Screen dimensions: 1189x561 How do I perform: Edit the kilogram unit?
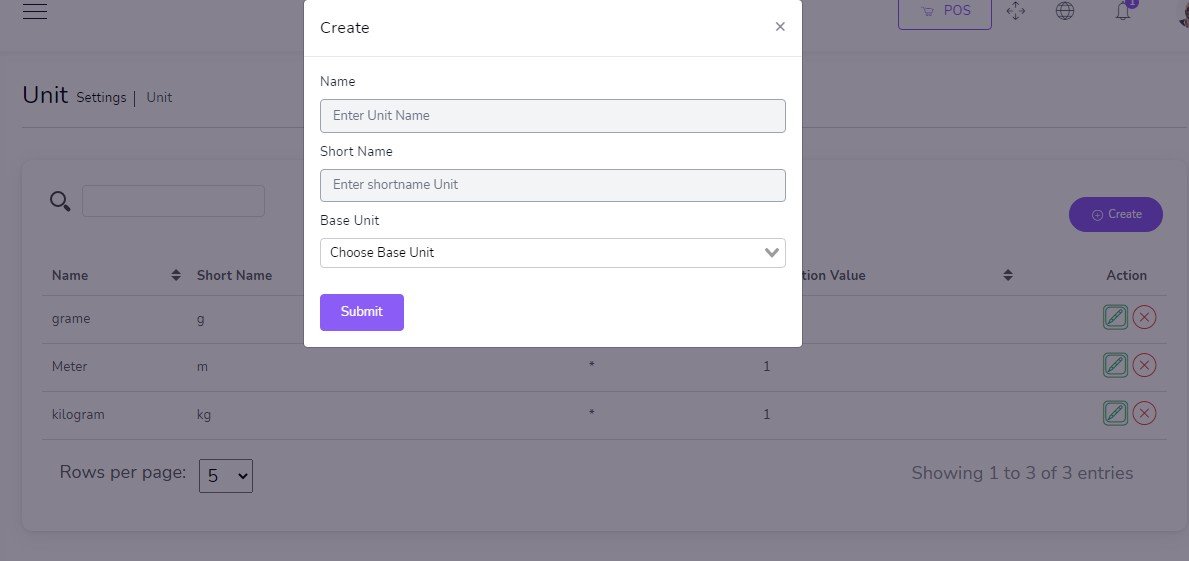point(1115,413)
